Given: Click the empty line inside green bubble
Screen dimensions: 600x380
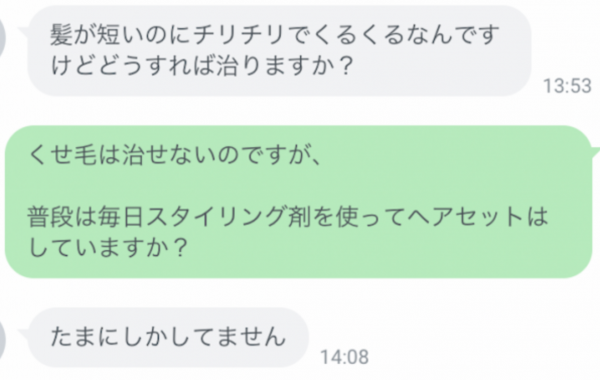Looking at the screenshot, I should pyautogui.click(x=298, y=186).
